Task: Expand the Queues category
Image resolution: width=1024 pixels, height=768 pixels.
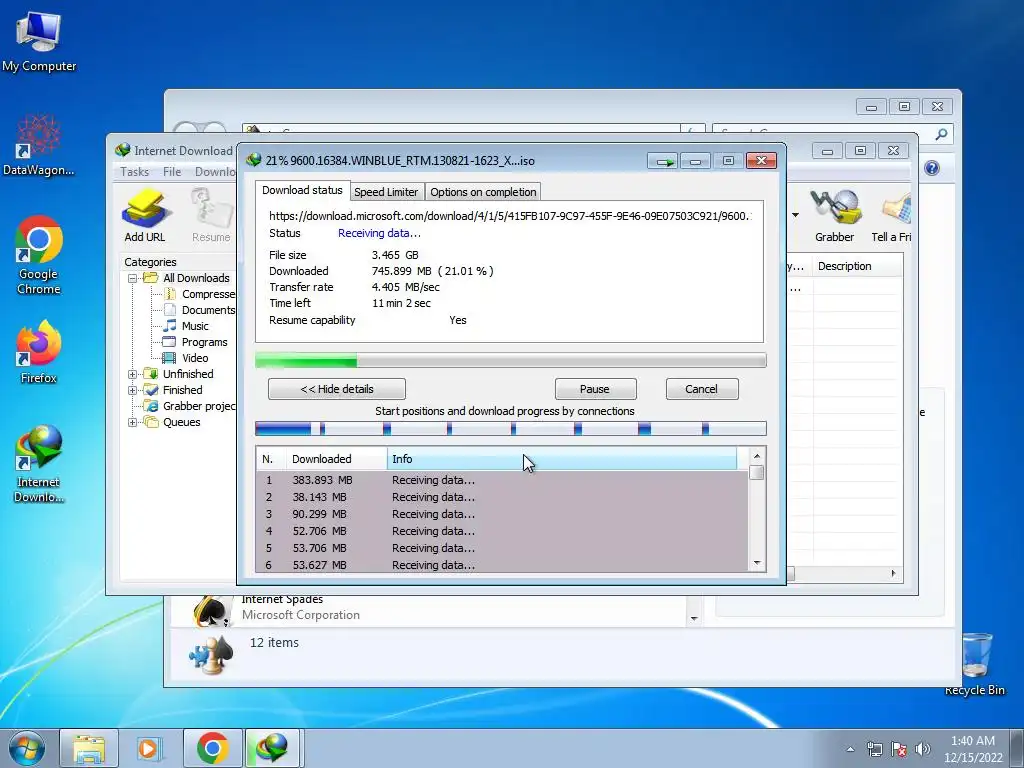Action: (133, 423)
